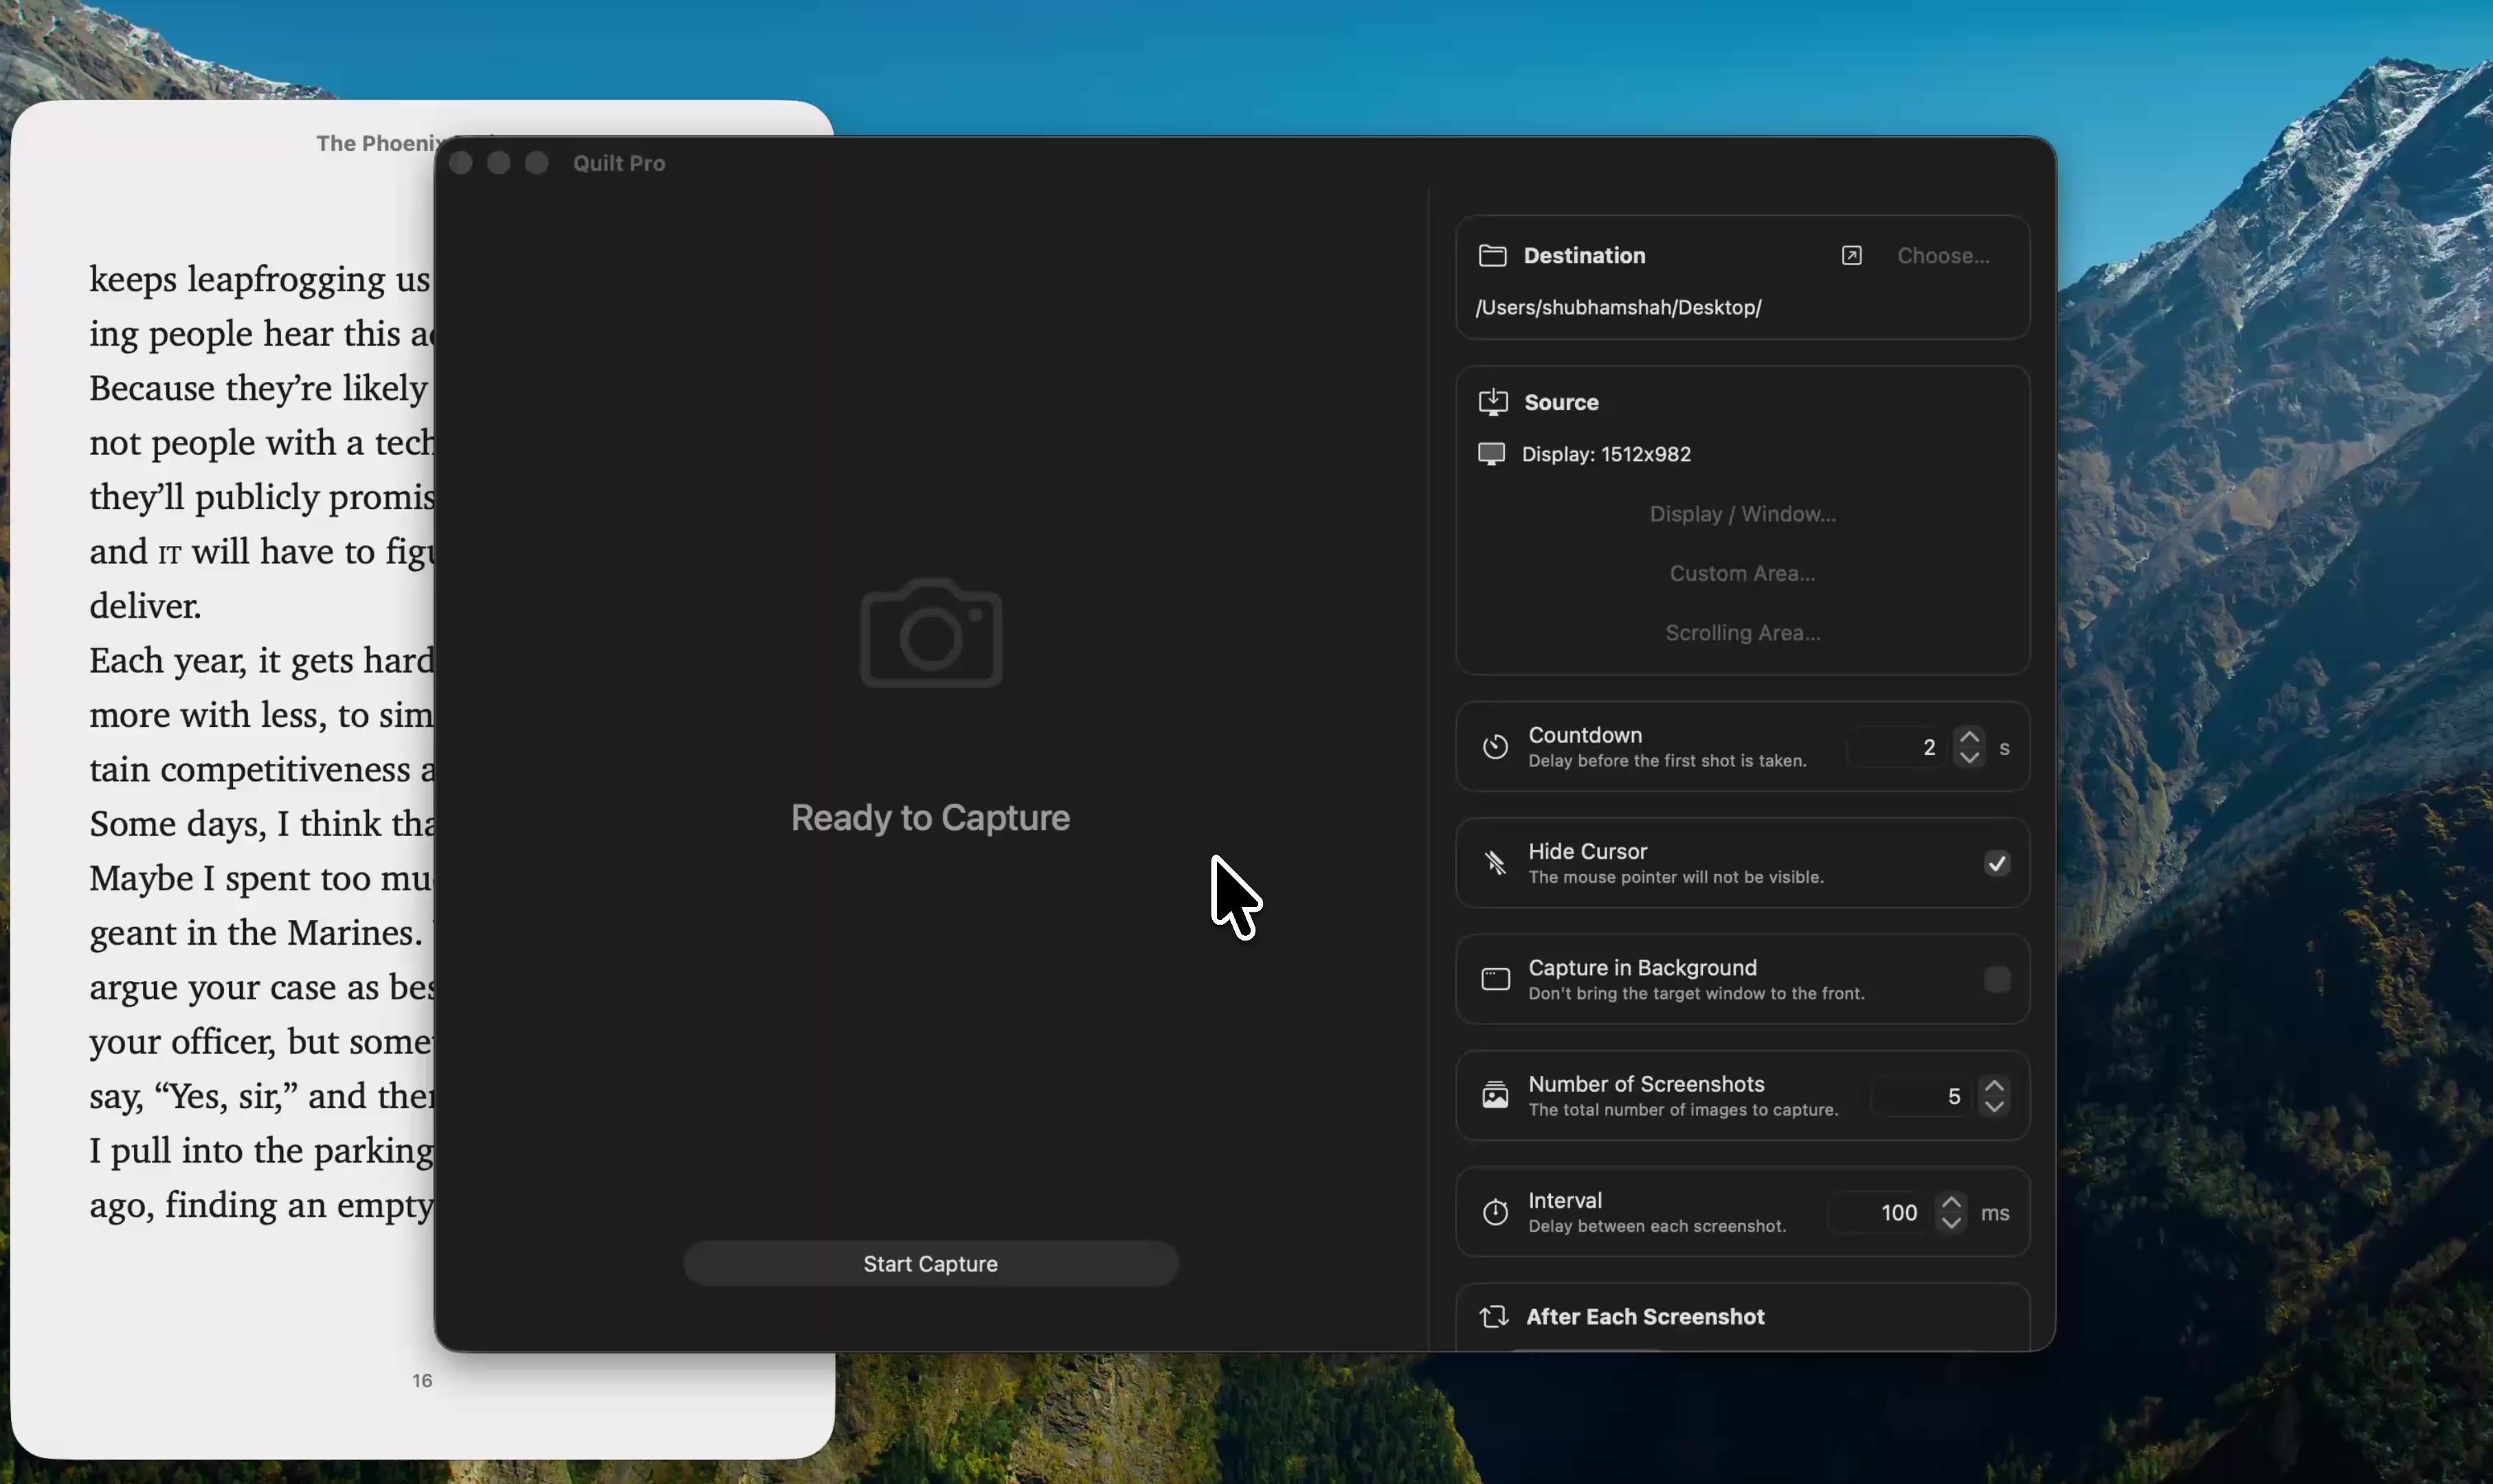Screen dimensions: 2493x1484
Task: Click the Countdown timer icon
Action: point(1495,747)
